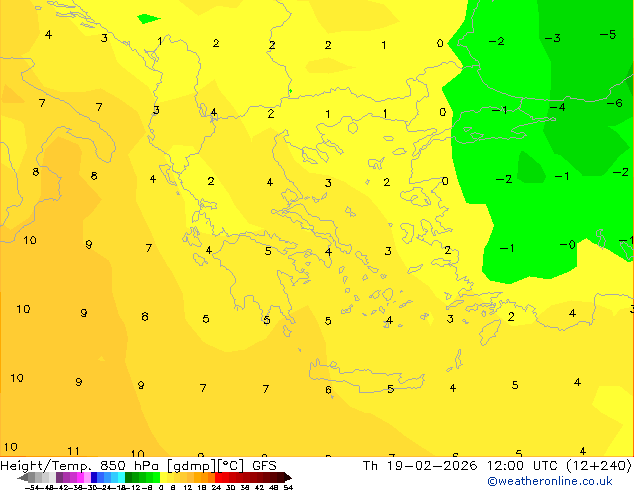Click the Crete island outline on the map
Screen dimensions: 634x490
[x=366, y=376]
